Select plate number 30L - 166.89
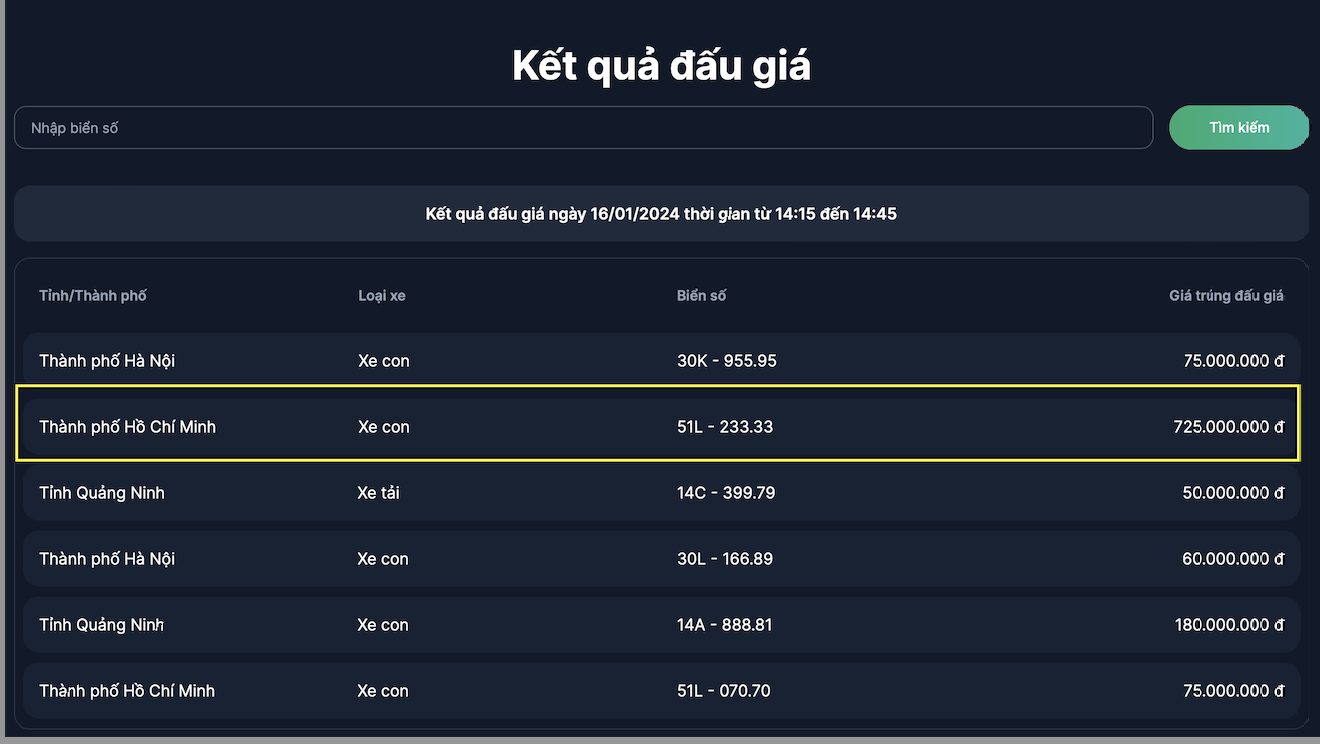 pyautogui.click(x=725, y=559)
